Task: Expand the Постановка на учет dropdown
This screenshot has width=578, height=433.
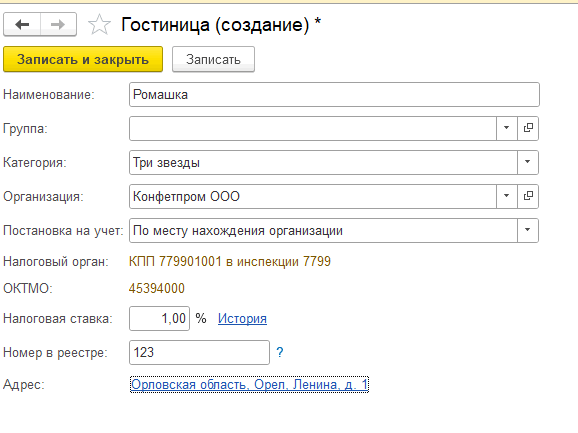Action: click(527, 230)
